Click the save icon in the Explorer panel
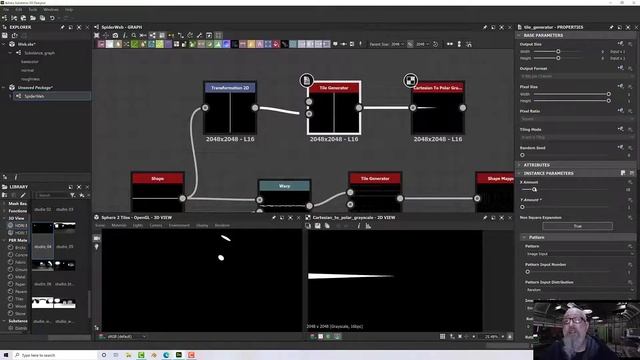The height and width of the screenshot is (360, 640). click(x=5, y=36)
